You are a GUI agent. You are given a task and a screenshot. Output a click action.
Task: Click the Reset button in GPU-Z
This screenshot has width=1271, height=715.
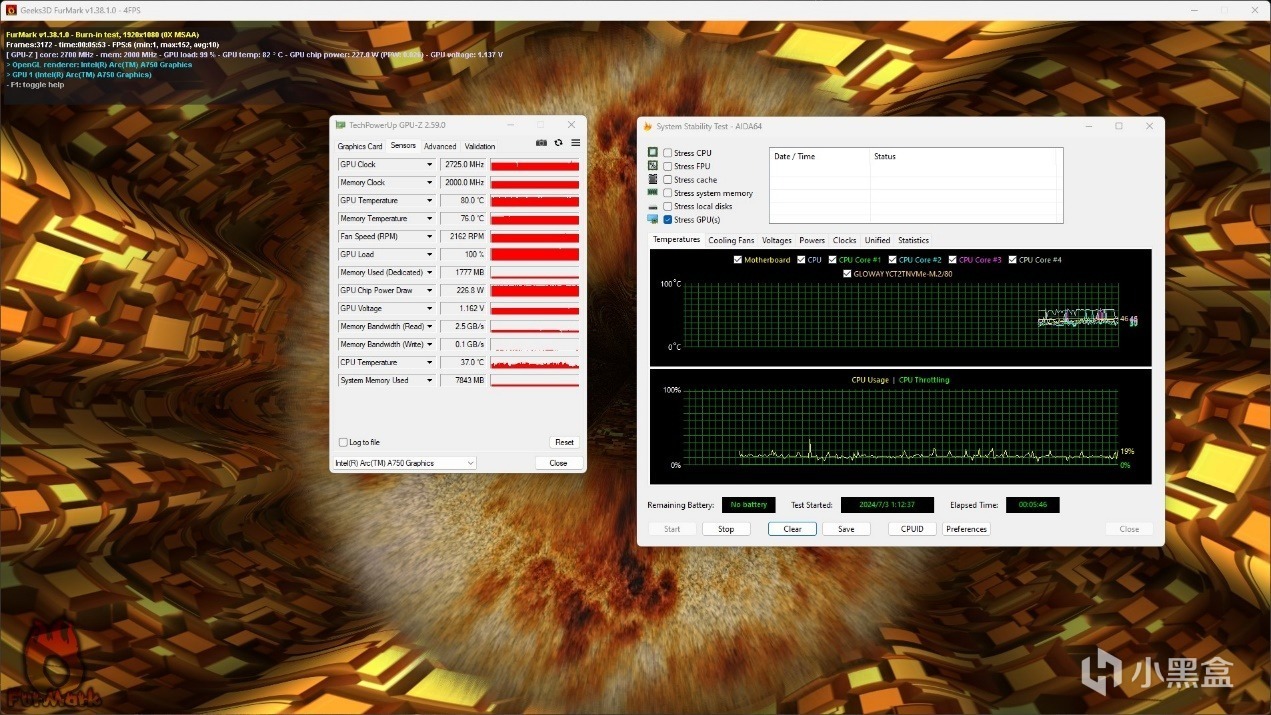coord(564,442)
